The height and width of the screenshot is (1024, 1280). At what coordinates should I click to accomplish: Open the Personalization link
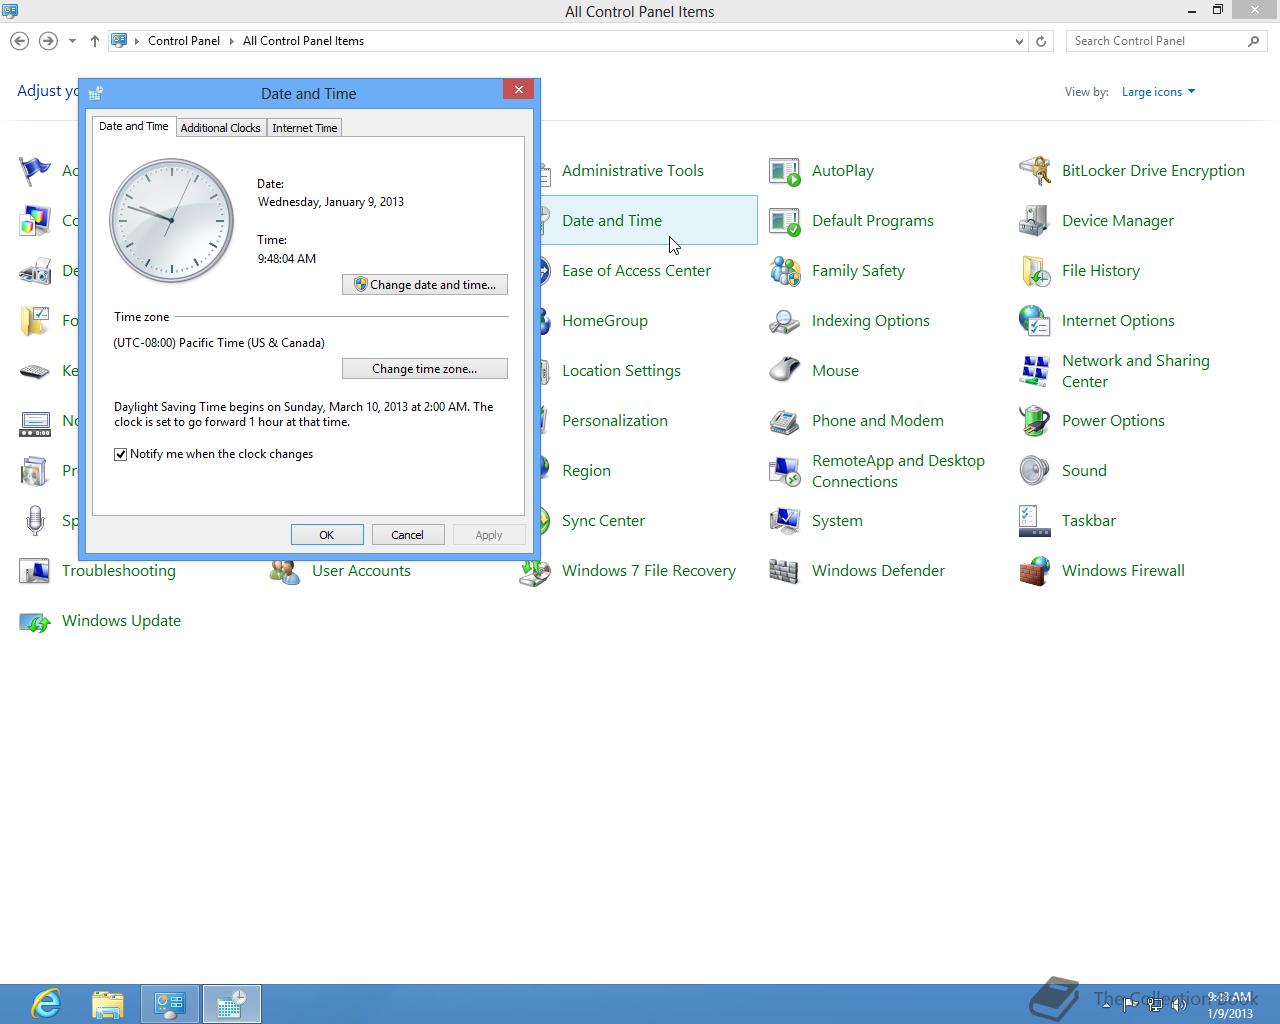(615, 421)
